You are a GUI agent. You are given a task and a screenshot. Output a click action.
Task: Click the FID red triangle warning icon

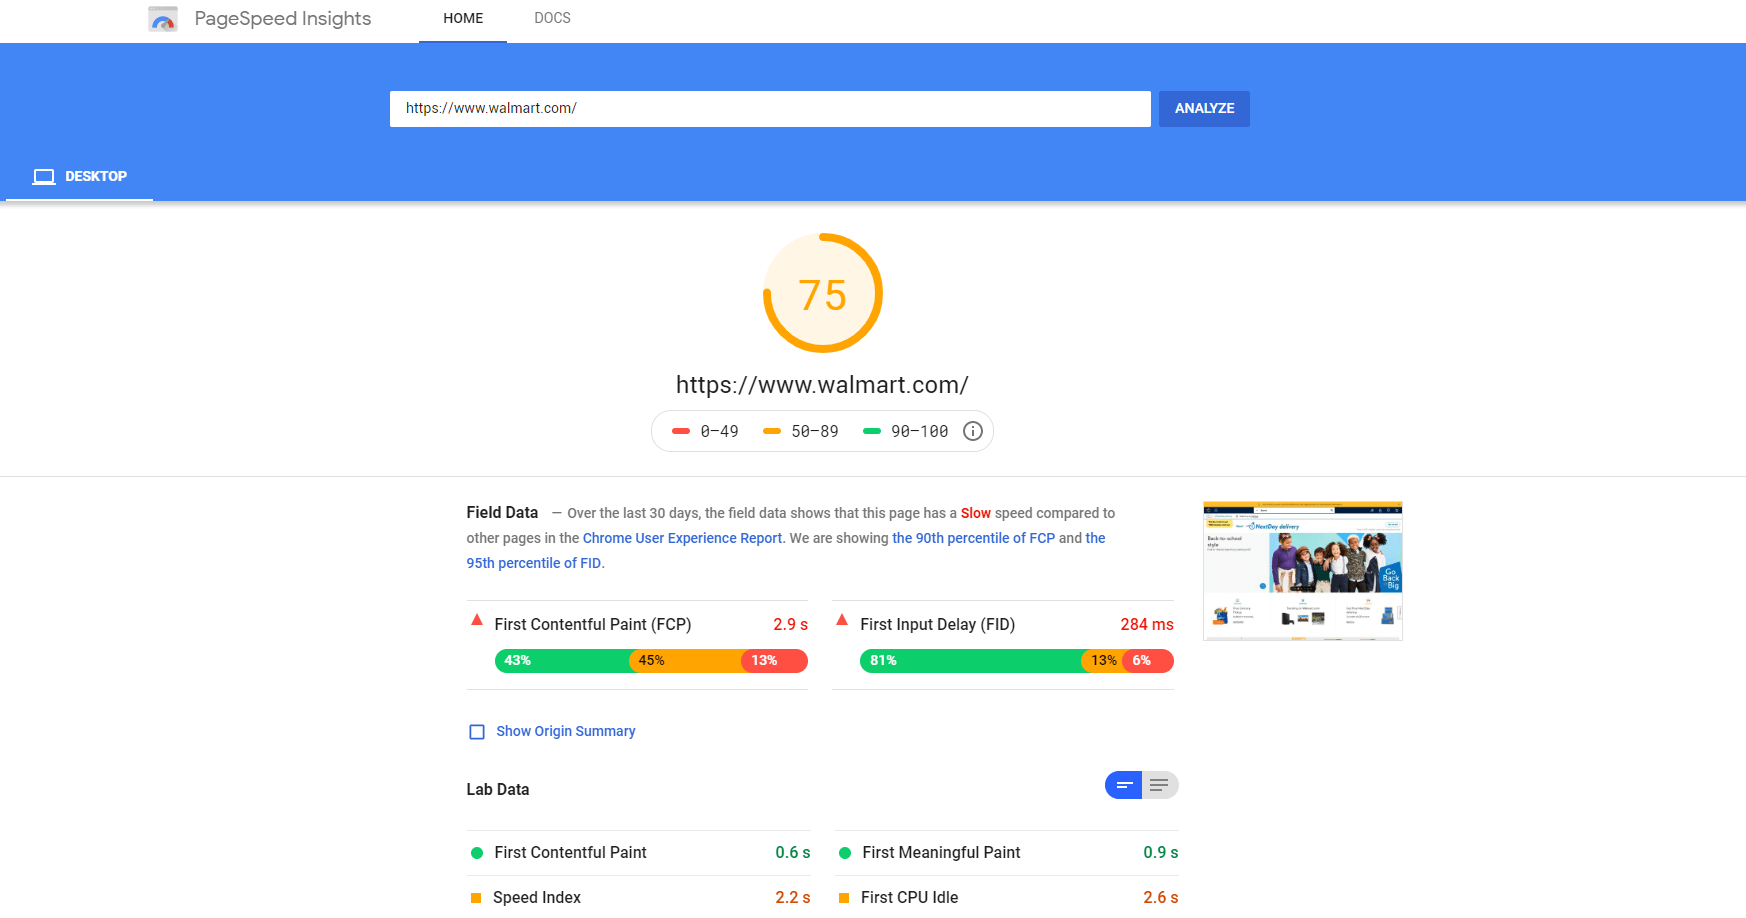tap(842, 620)
